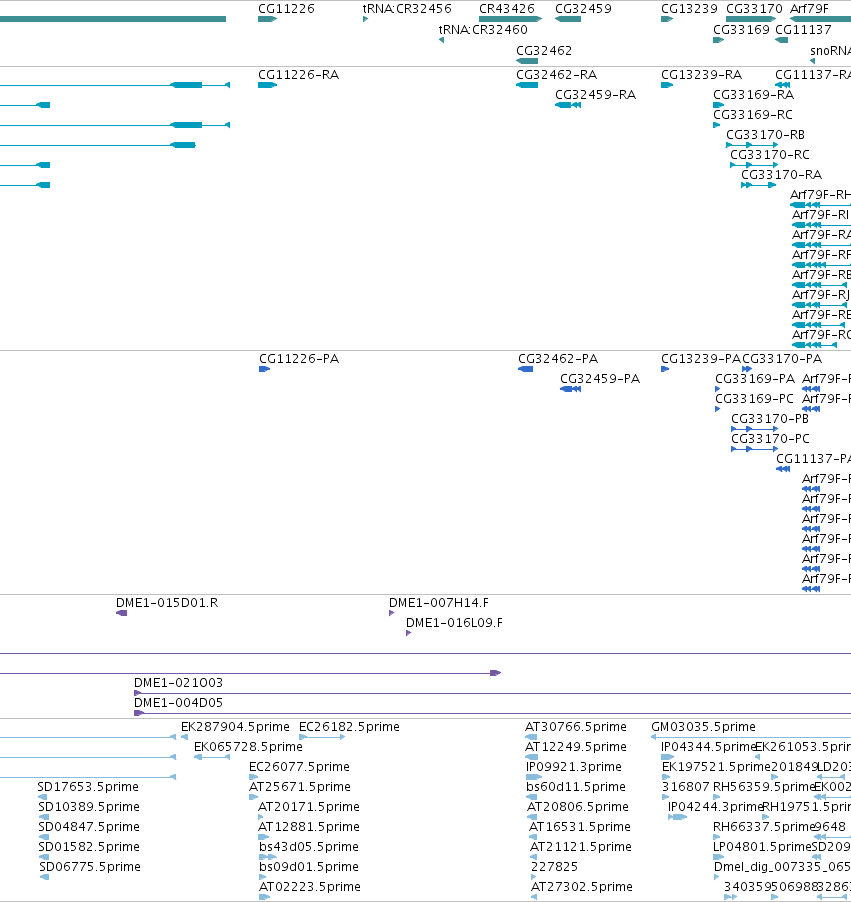Click the EK065728.5prime EST label
Viewport: 851px width, 902px height.
pyautogui.click(x=248, y=747)
